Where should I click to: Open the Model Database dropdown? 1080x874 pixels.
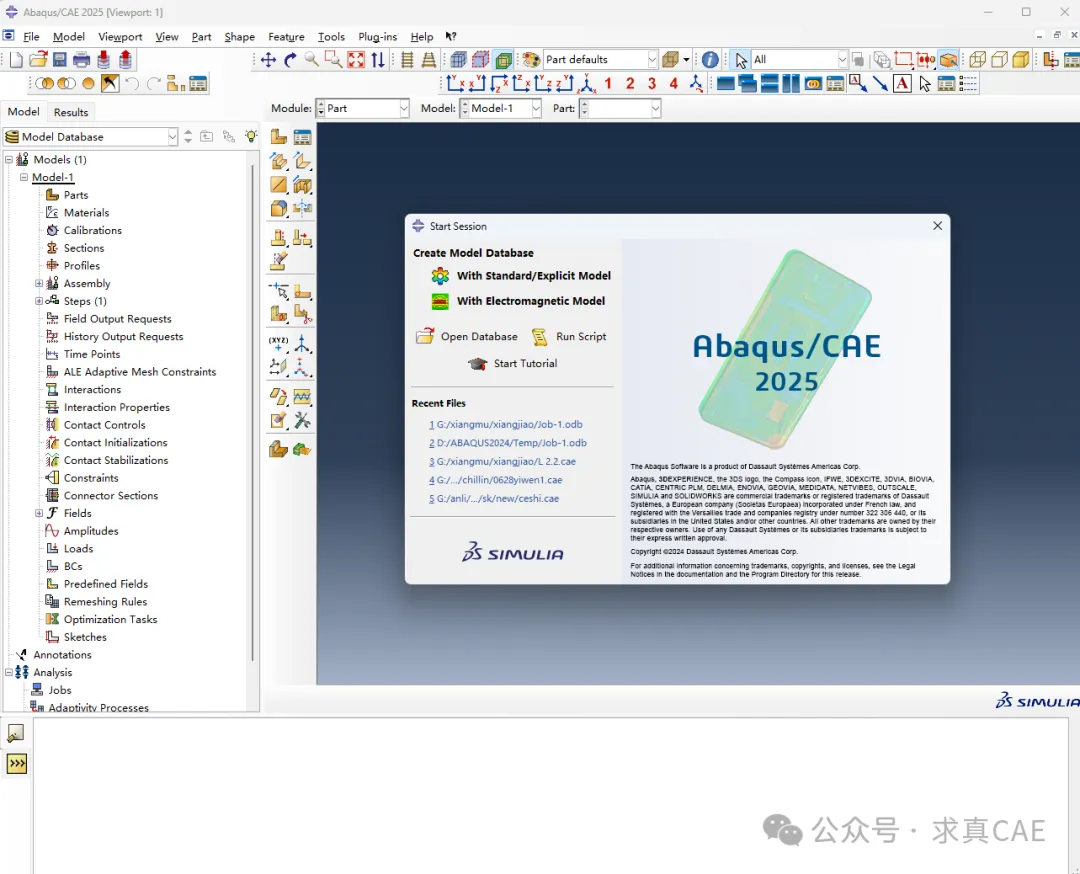pyautogui.click(x=90, y=137)
